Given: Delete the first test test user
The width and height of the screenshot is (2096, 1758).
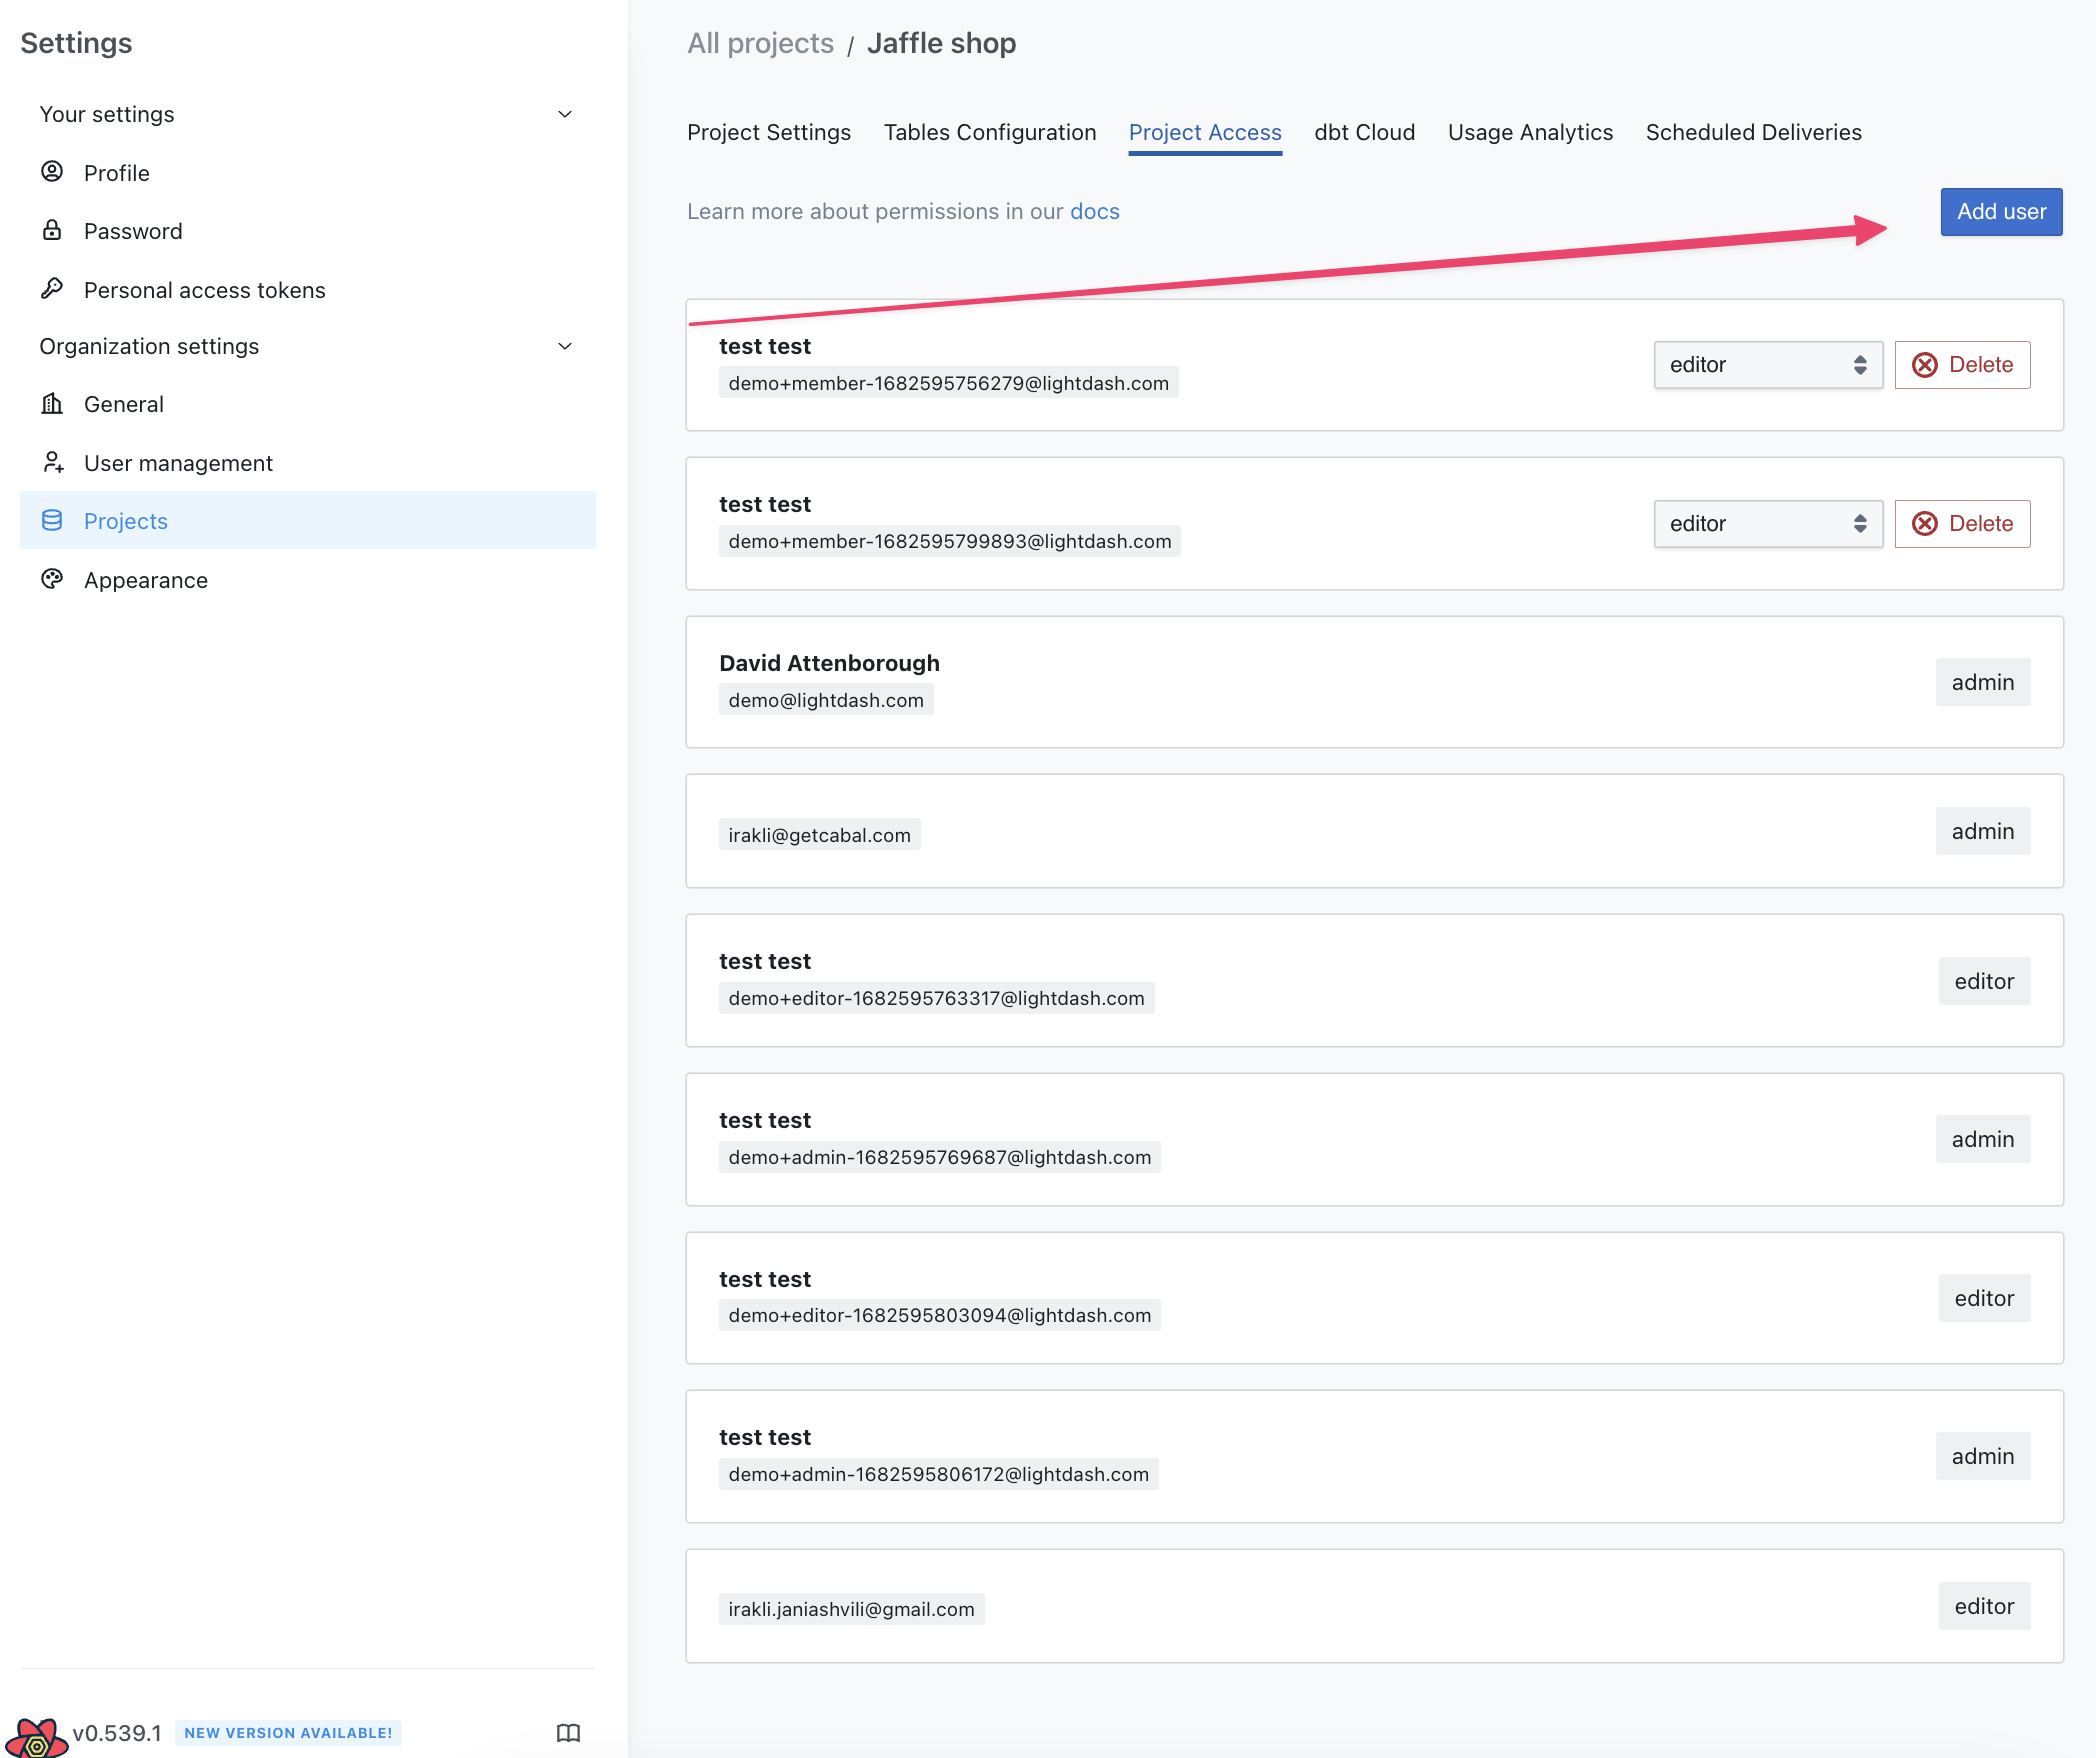Looking at the screenshot, I should (x=1961, y=364).
